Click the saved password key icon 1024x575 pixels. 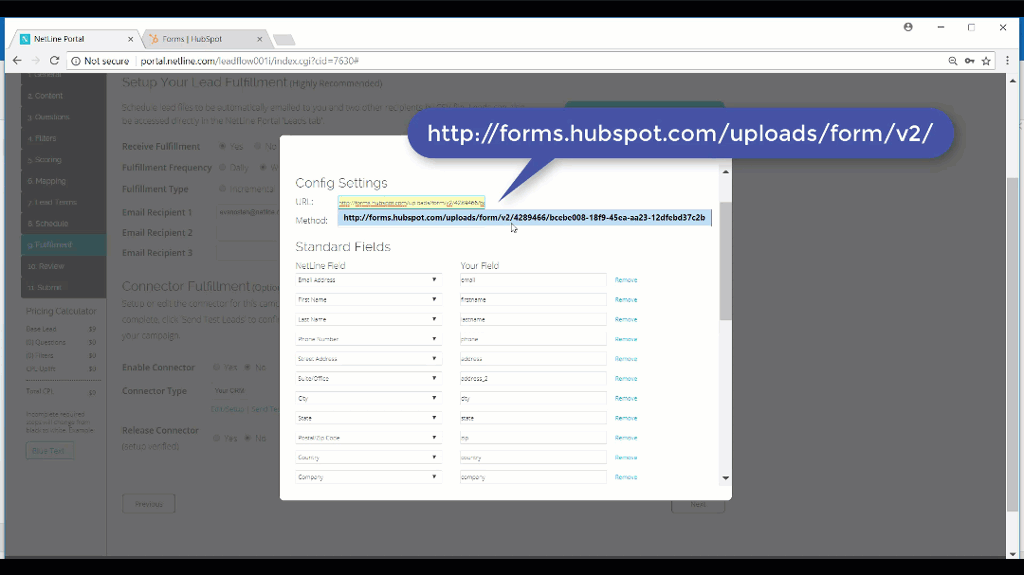pos(970,61)
